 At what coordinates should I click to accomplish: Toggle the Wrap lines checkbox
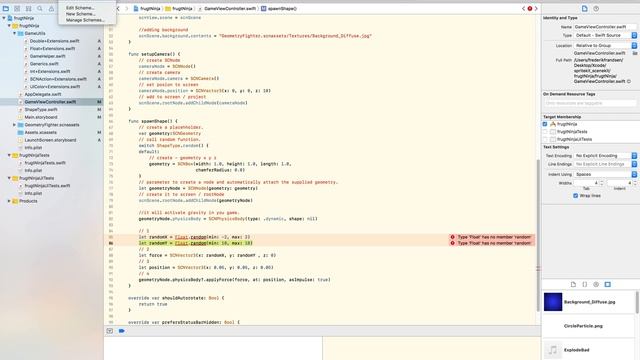tap(576, 196)
